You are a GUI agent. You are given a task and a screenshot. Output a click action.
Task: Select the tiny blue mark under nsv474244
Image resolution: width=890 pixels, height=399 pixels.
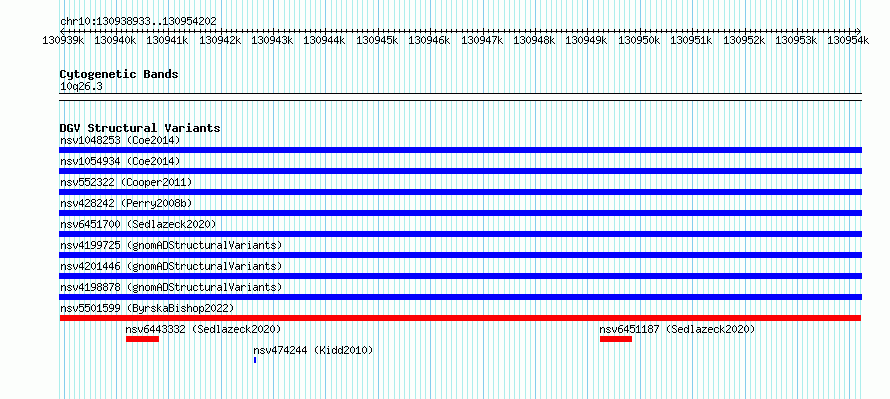coord(255,360)
